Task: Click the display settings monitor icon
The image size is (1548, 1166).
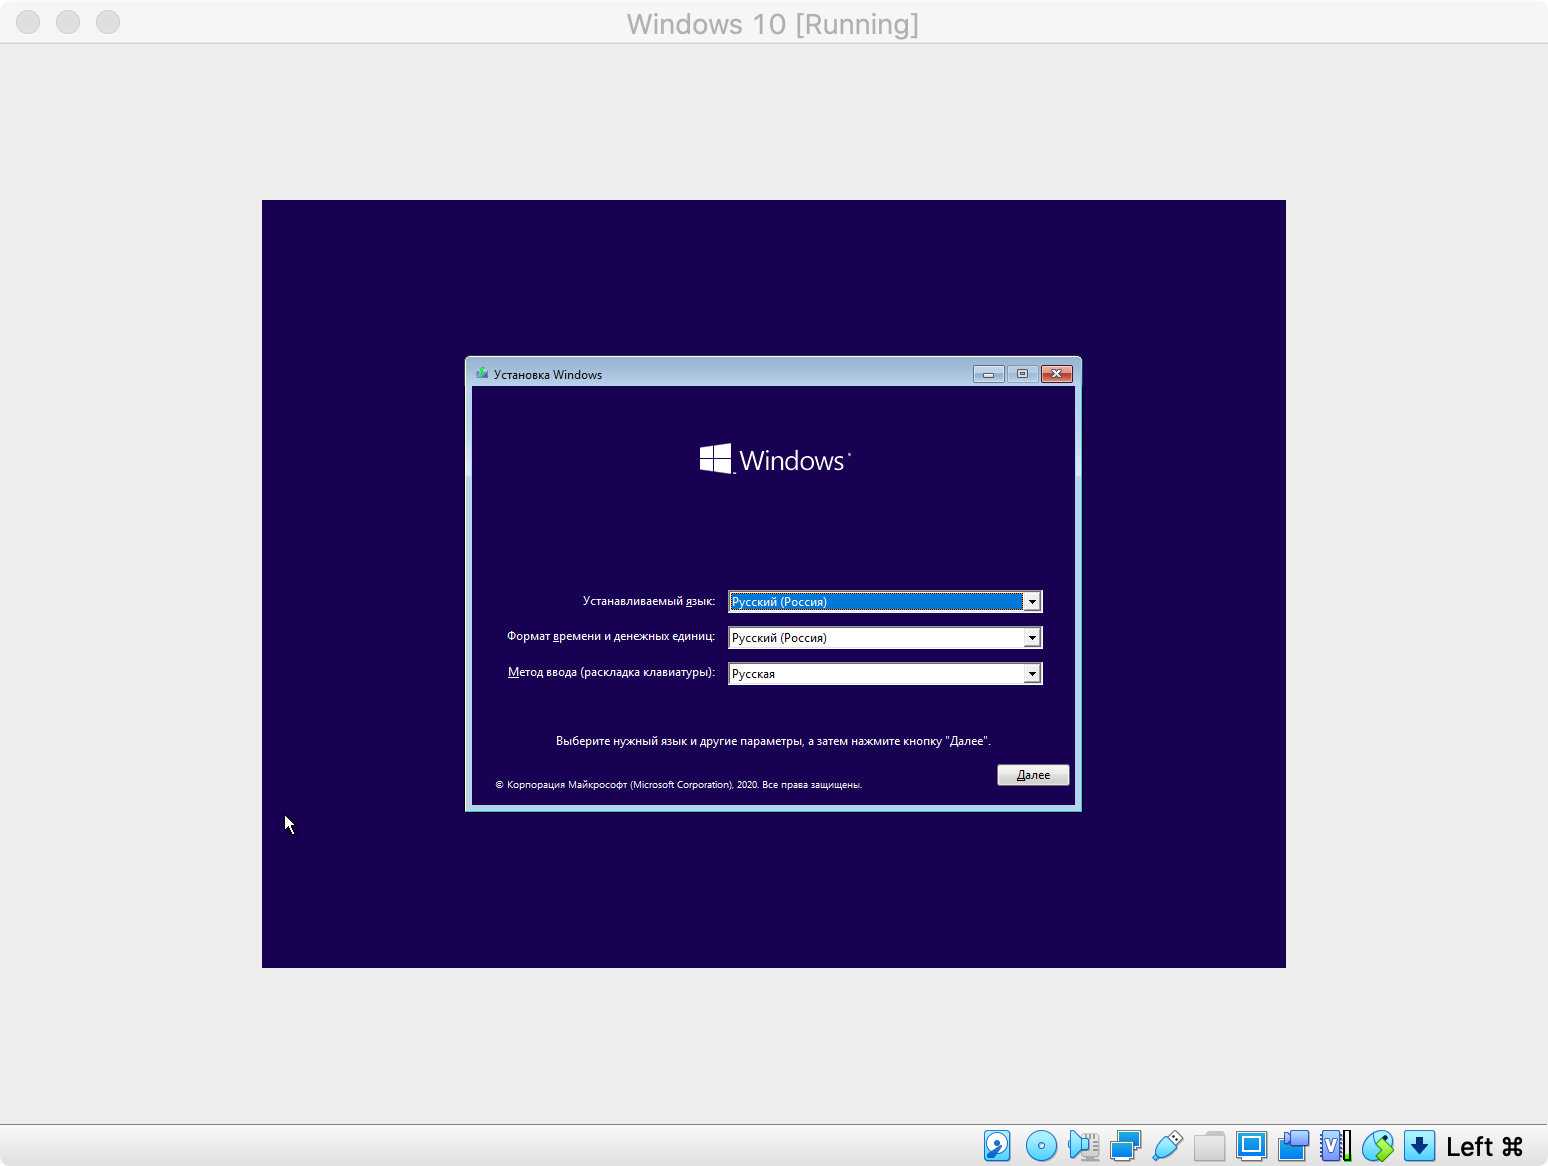Action: pyautogui.click(x=1251, y=1145)
